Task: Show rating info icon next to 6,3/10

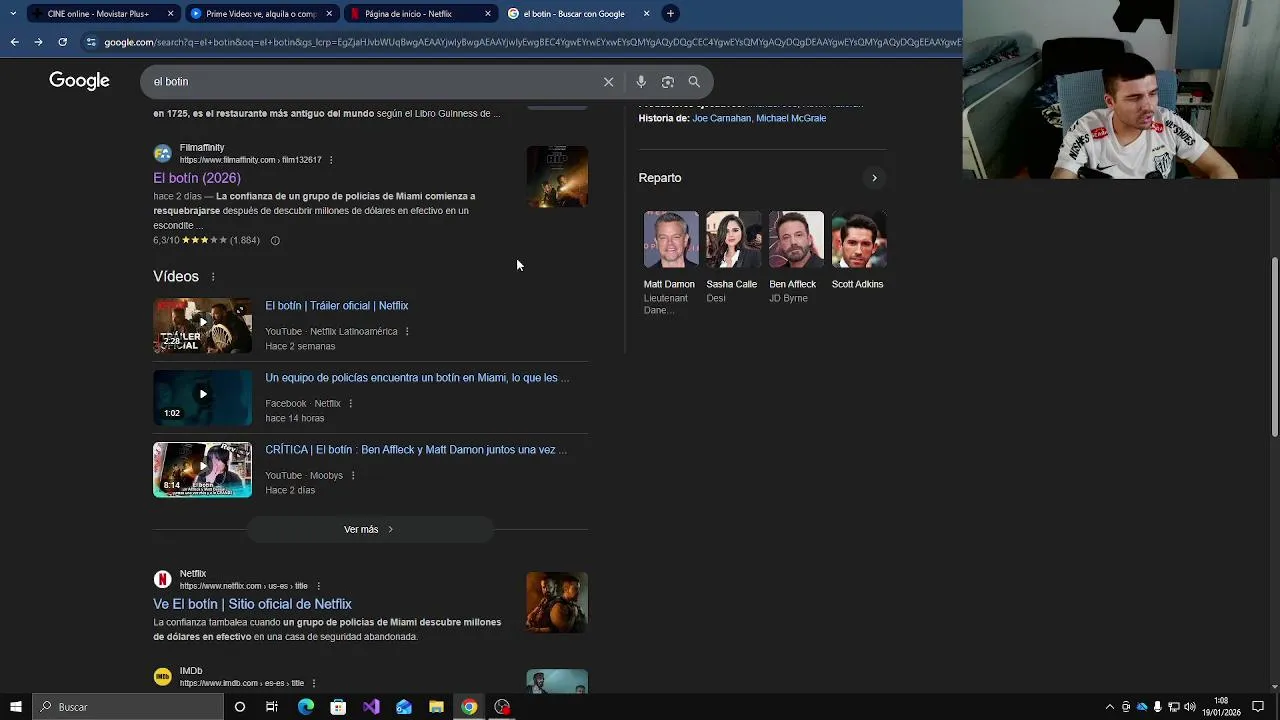Action: click(x=275, y=241)
